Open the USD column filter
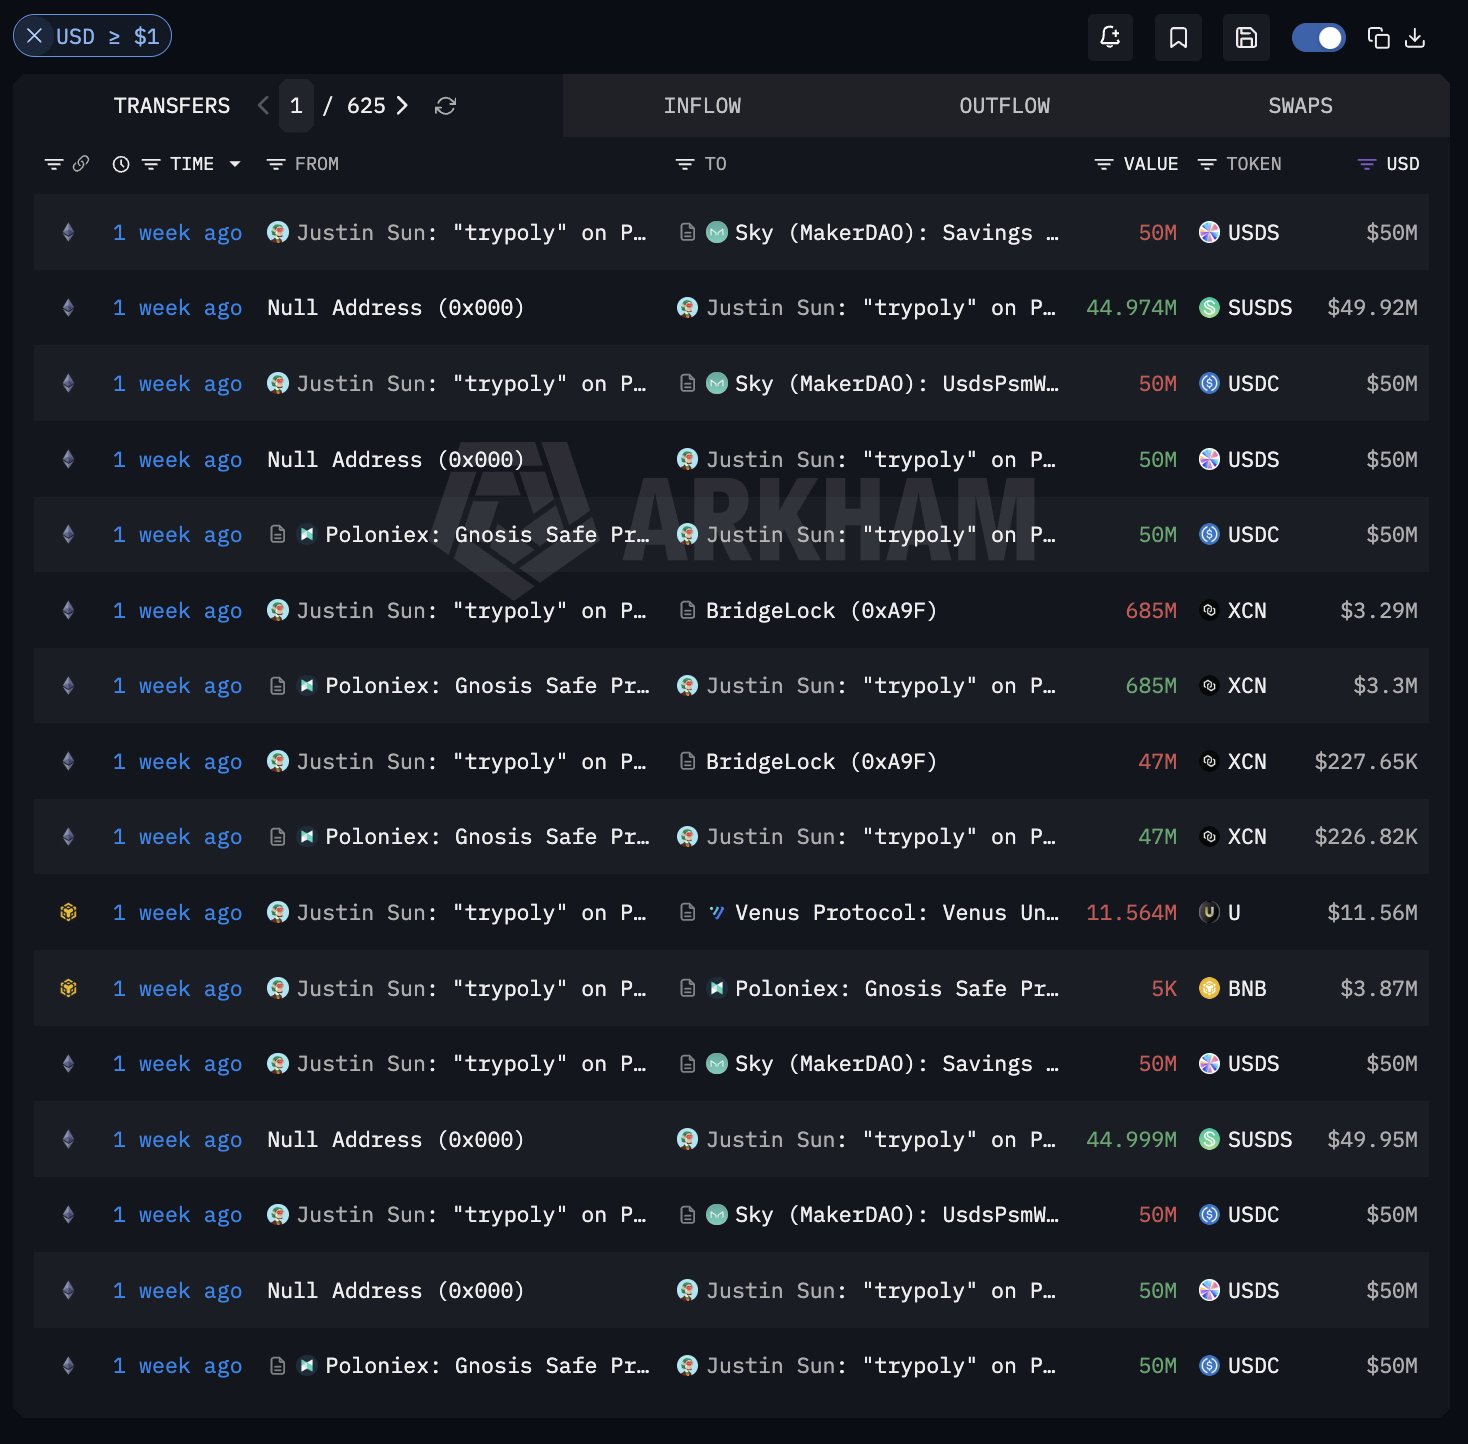 pyautogui.click(x=1366, y=164)
